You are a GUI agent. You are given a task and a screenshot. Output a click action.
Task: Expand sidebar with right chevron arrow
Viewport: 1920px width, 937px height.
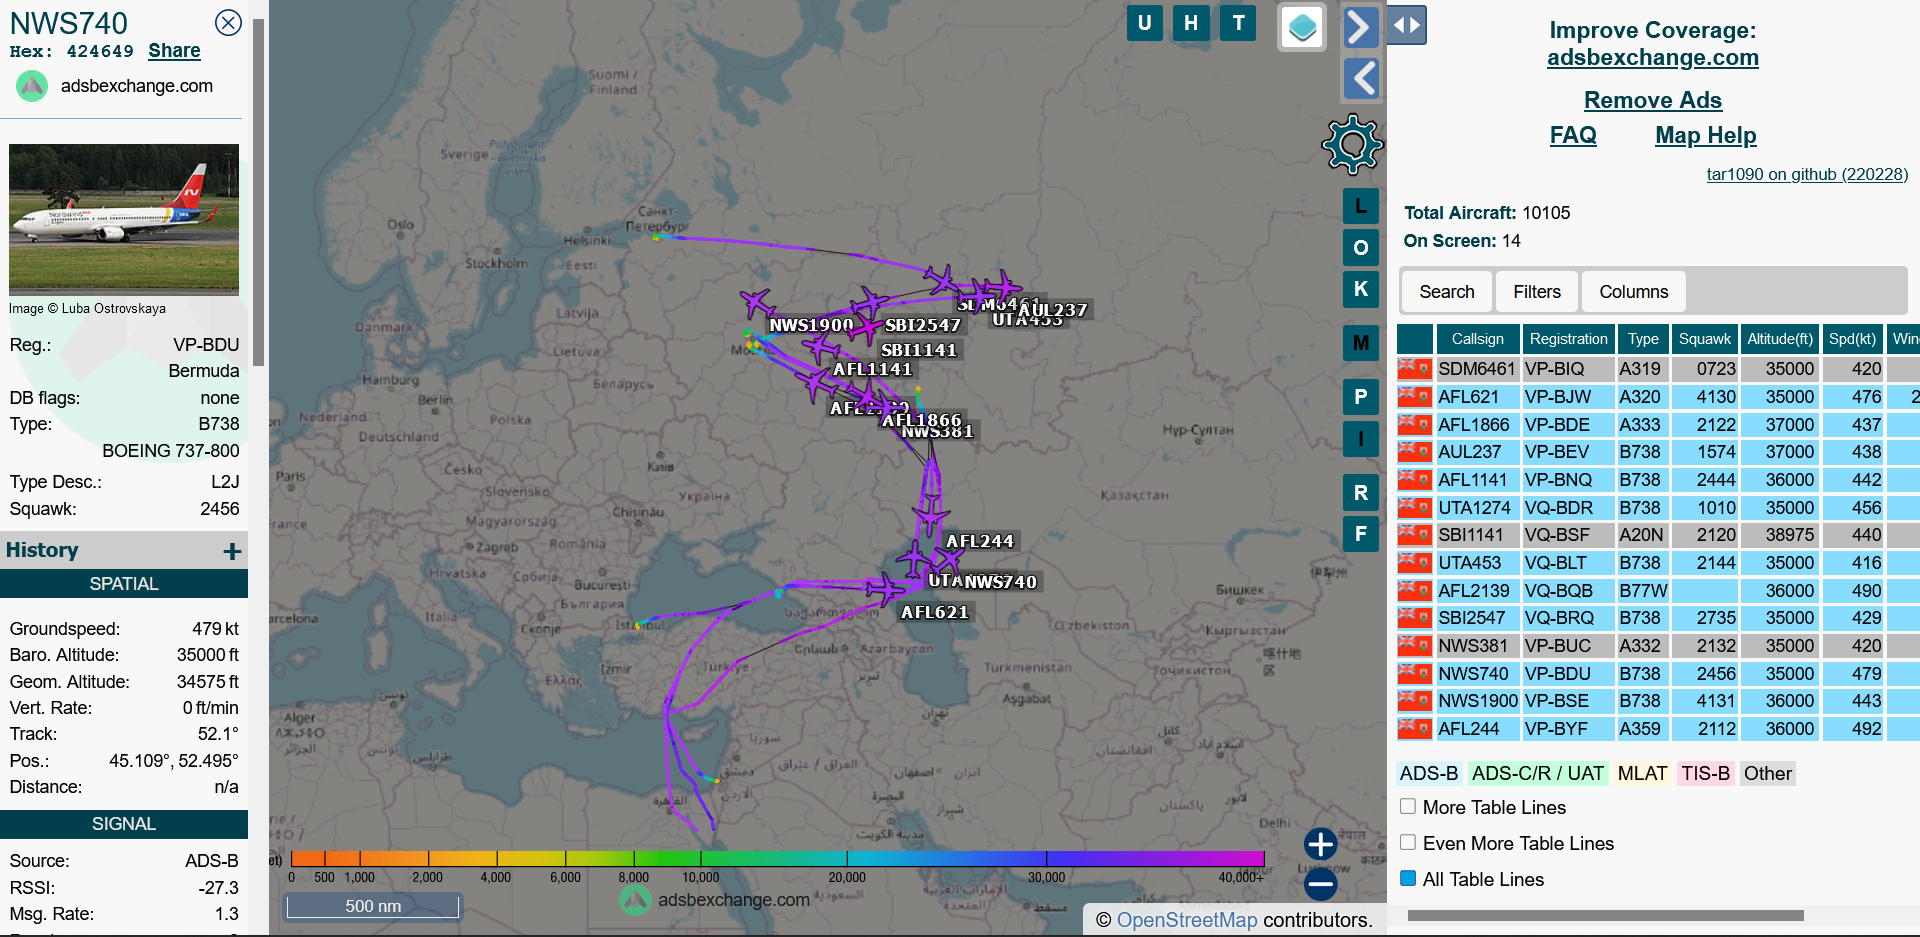click(1360, 27)
